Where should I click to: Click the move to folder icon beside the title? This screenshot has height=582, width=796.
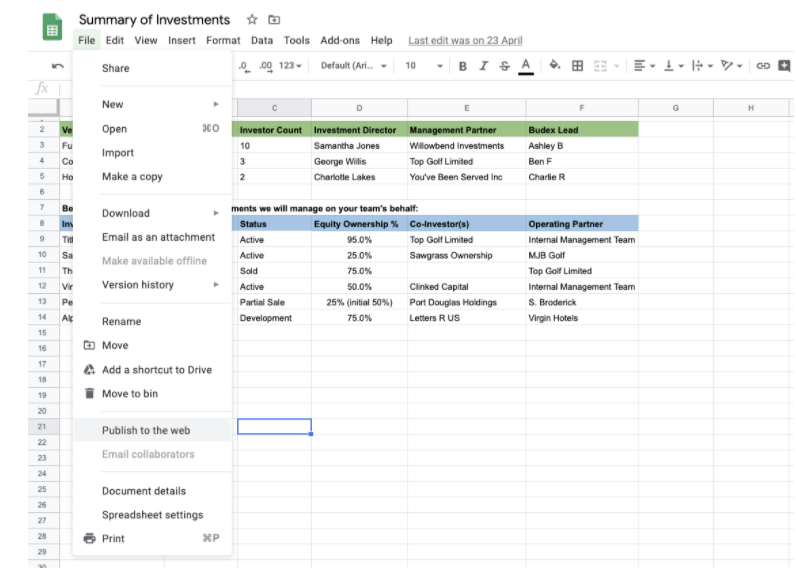coord(274,20)
